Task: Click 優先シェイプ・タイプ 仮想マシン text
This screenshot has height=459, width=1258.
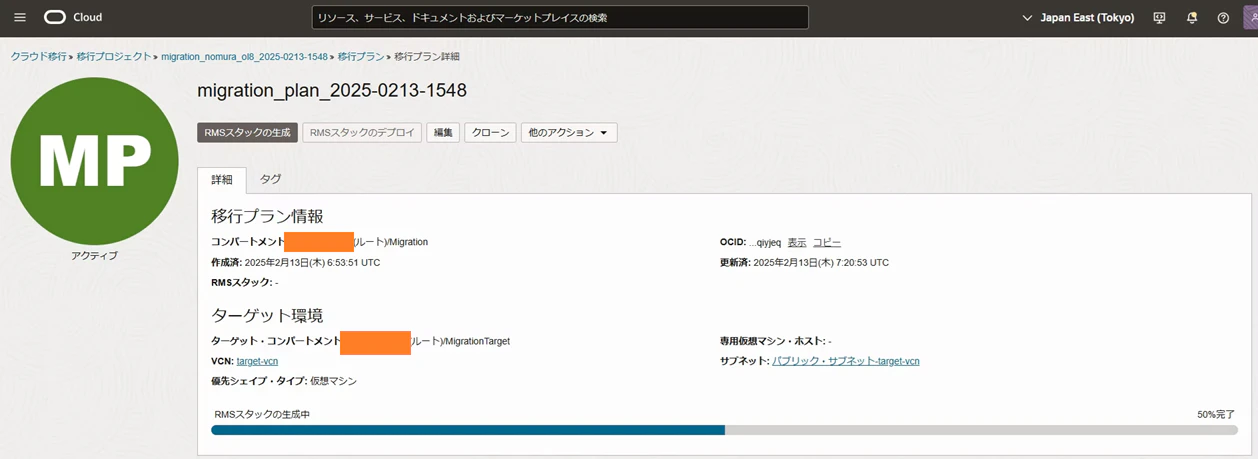Action: pyautogui.click(x=284, y=381)
